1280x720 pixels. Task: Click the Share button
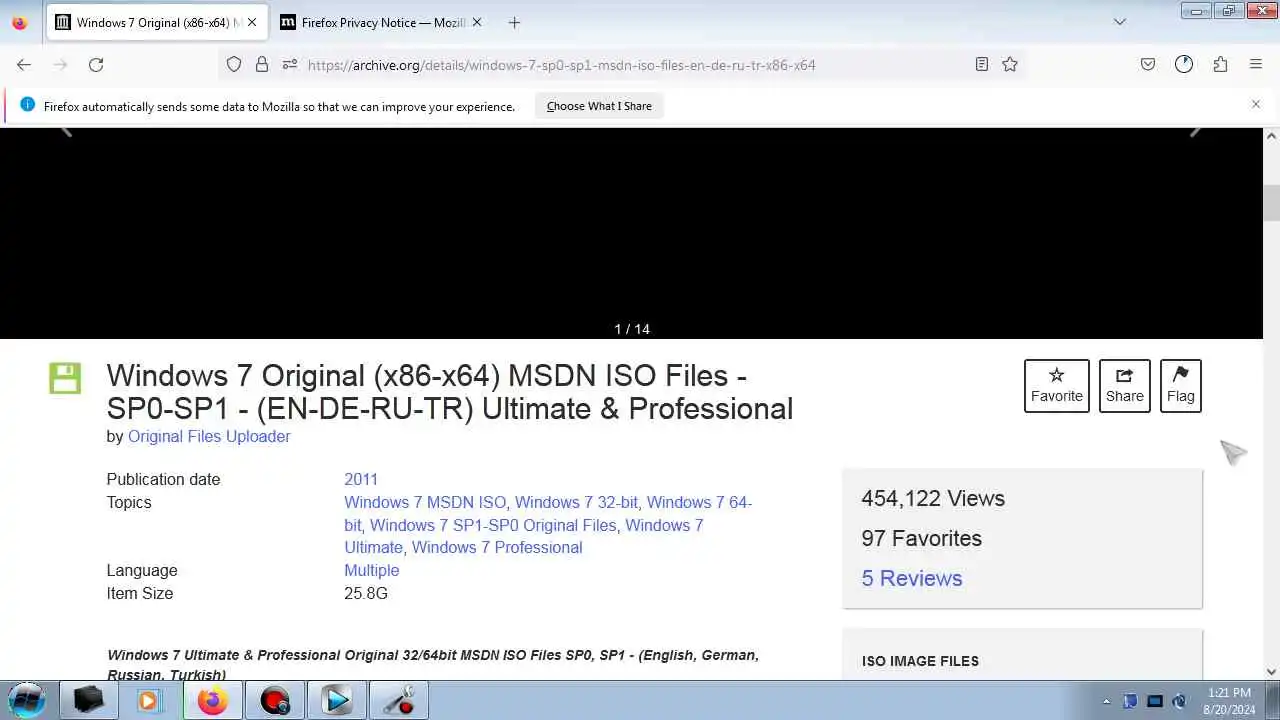1124,386
